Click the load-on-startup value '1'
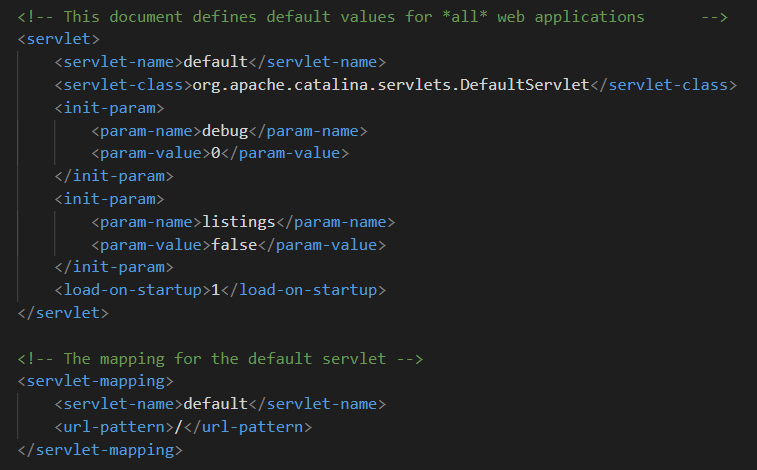Image resolution: width=757 pixels, height=470 pixels. 216,290
